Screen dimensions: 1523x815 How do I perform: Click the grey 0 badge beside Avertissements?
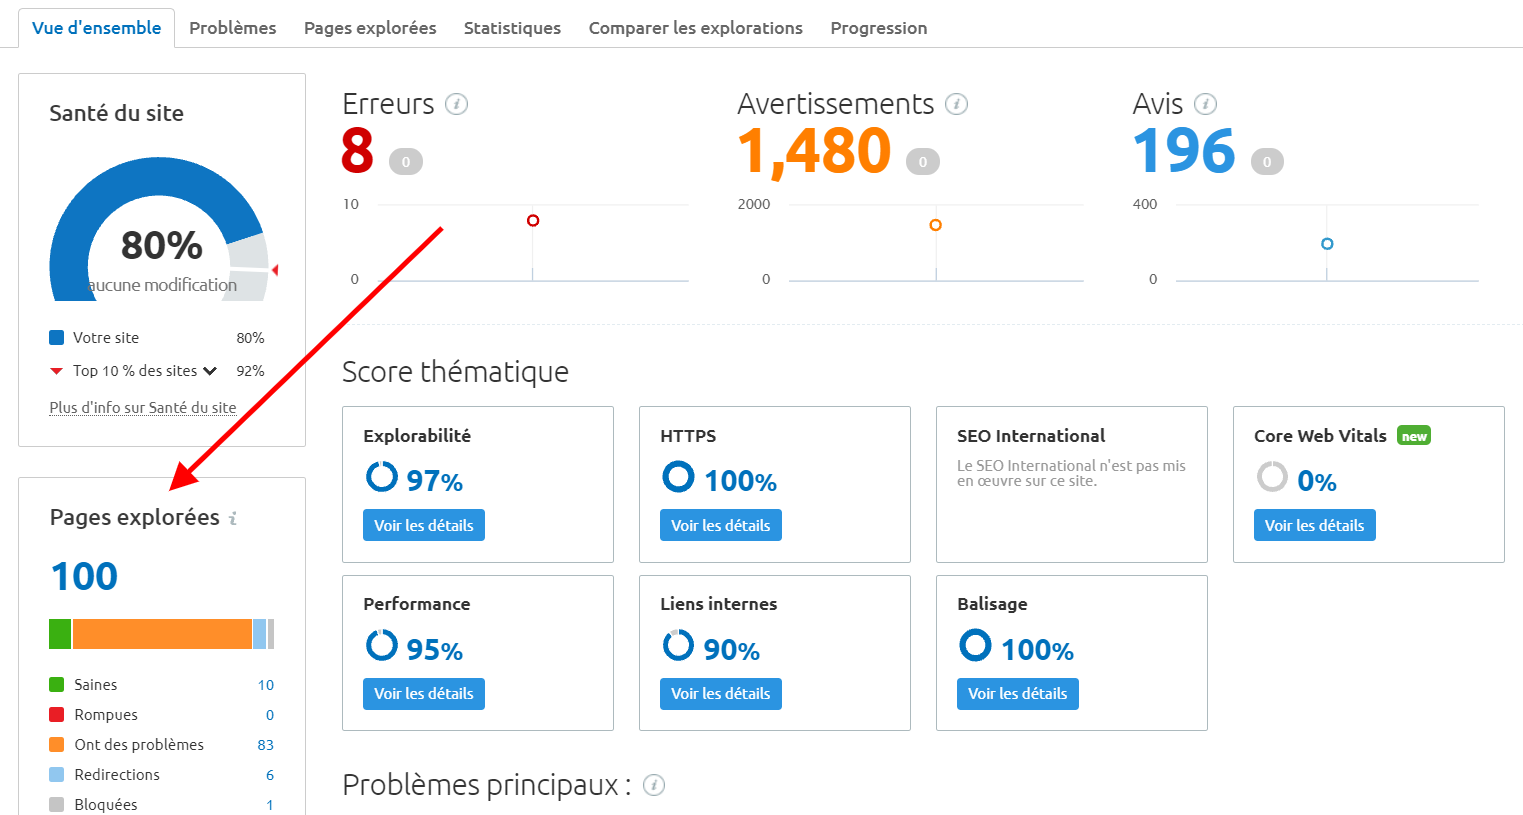(x=923, y=162)
